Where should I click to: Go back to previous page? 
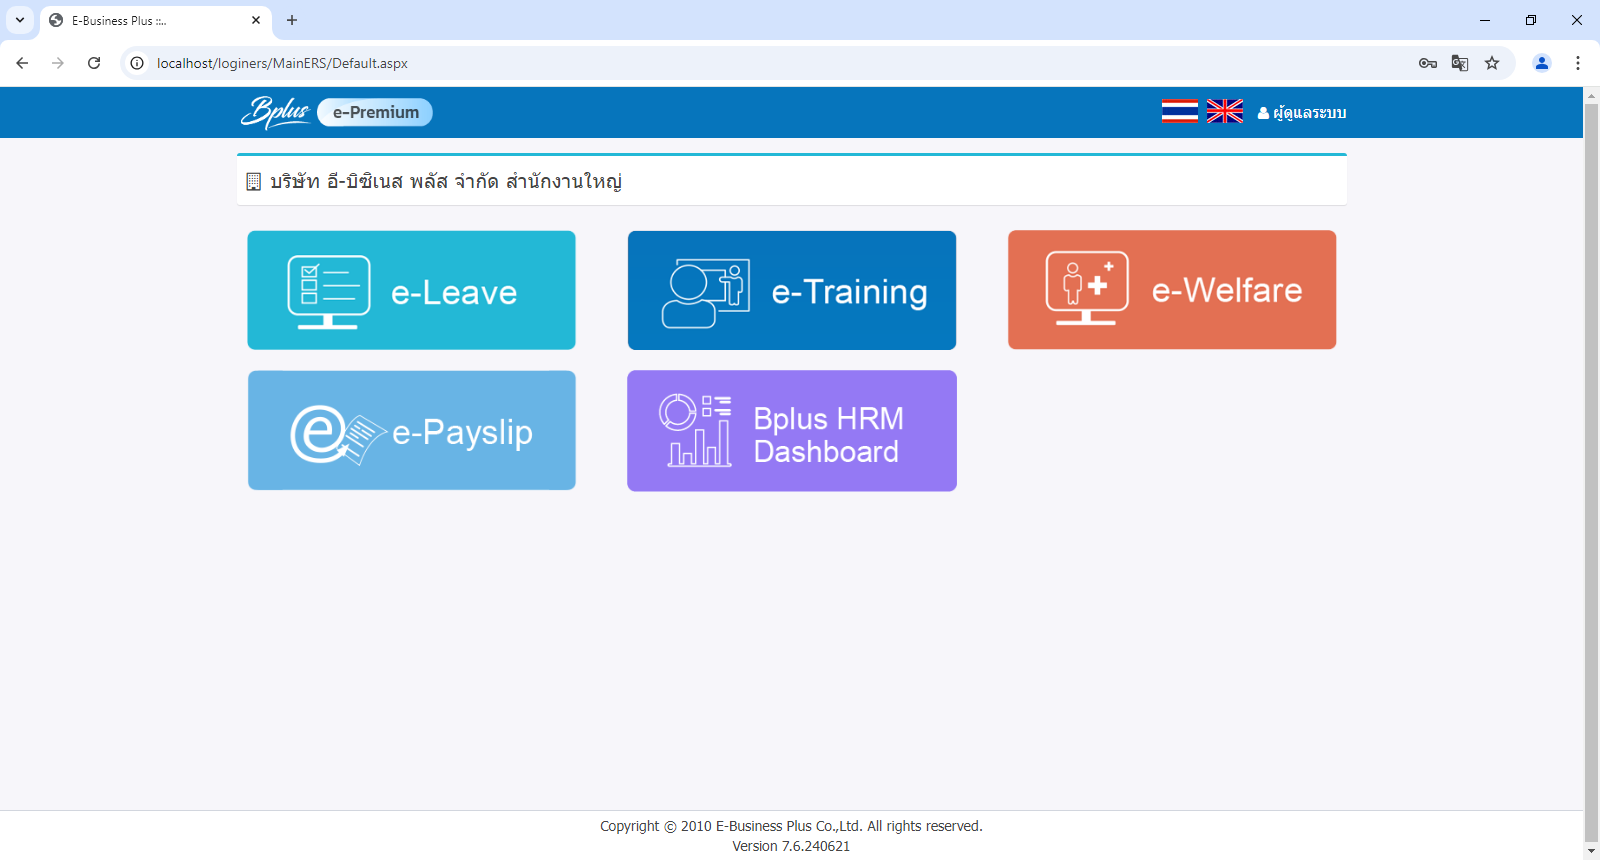(x=22, y=63)
